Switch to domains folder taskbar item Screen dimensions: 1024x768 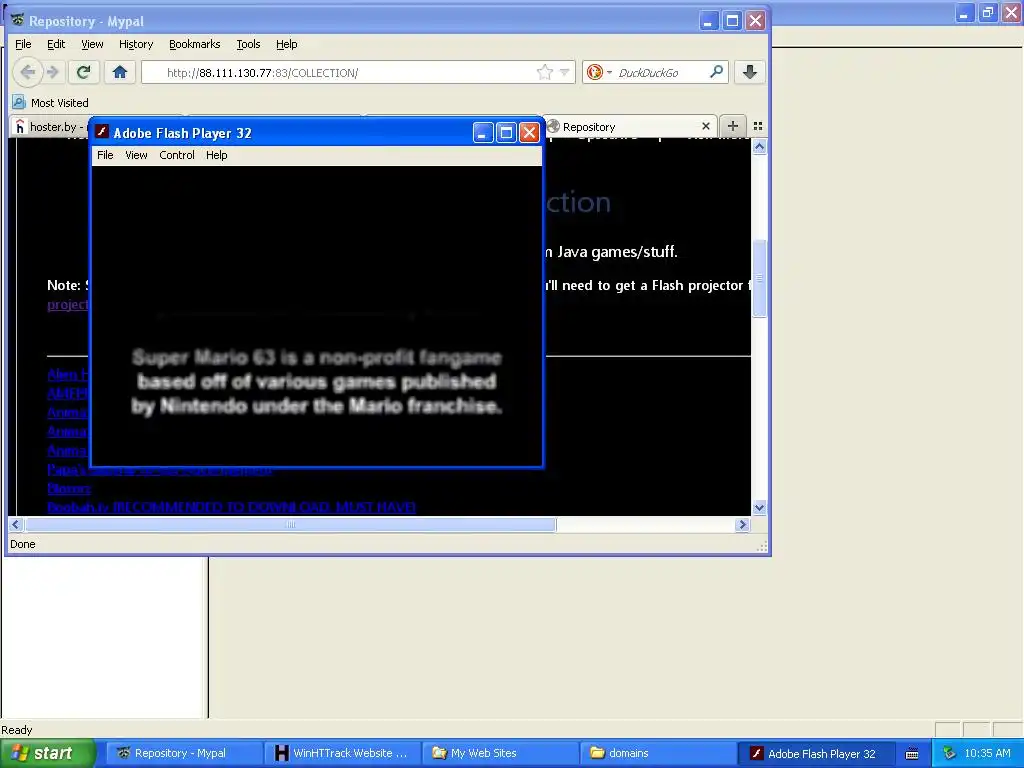[658, 753]
